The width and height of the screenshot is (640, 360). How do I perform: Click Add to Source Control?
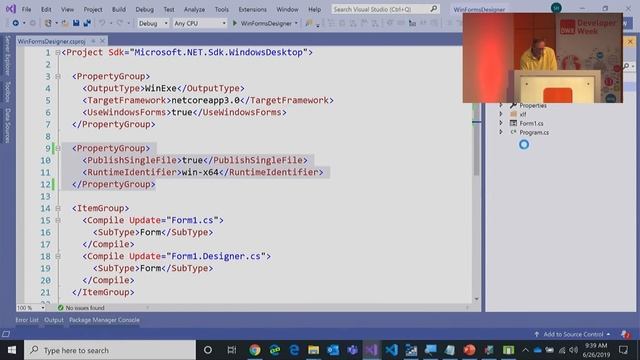(573, 334)
